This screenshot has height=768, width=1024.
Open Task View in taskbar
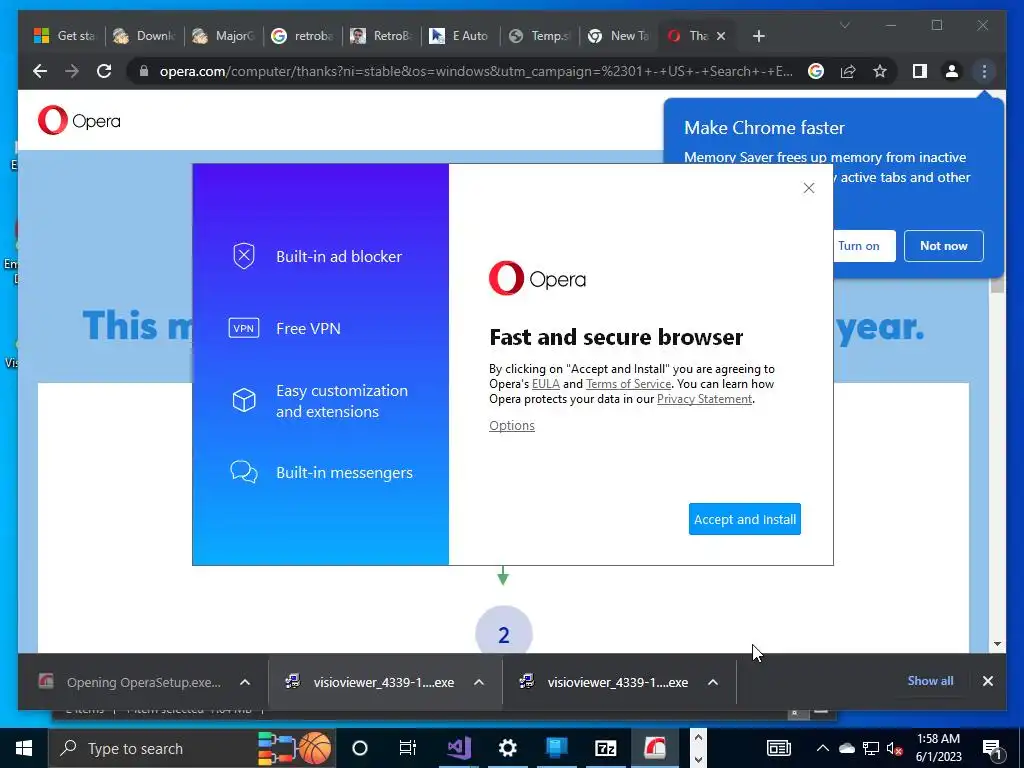pyautogui.click(x=408, y=748)
